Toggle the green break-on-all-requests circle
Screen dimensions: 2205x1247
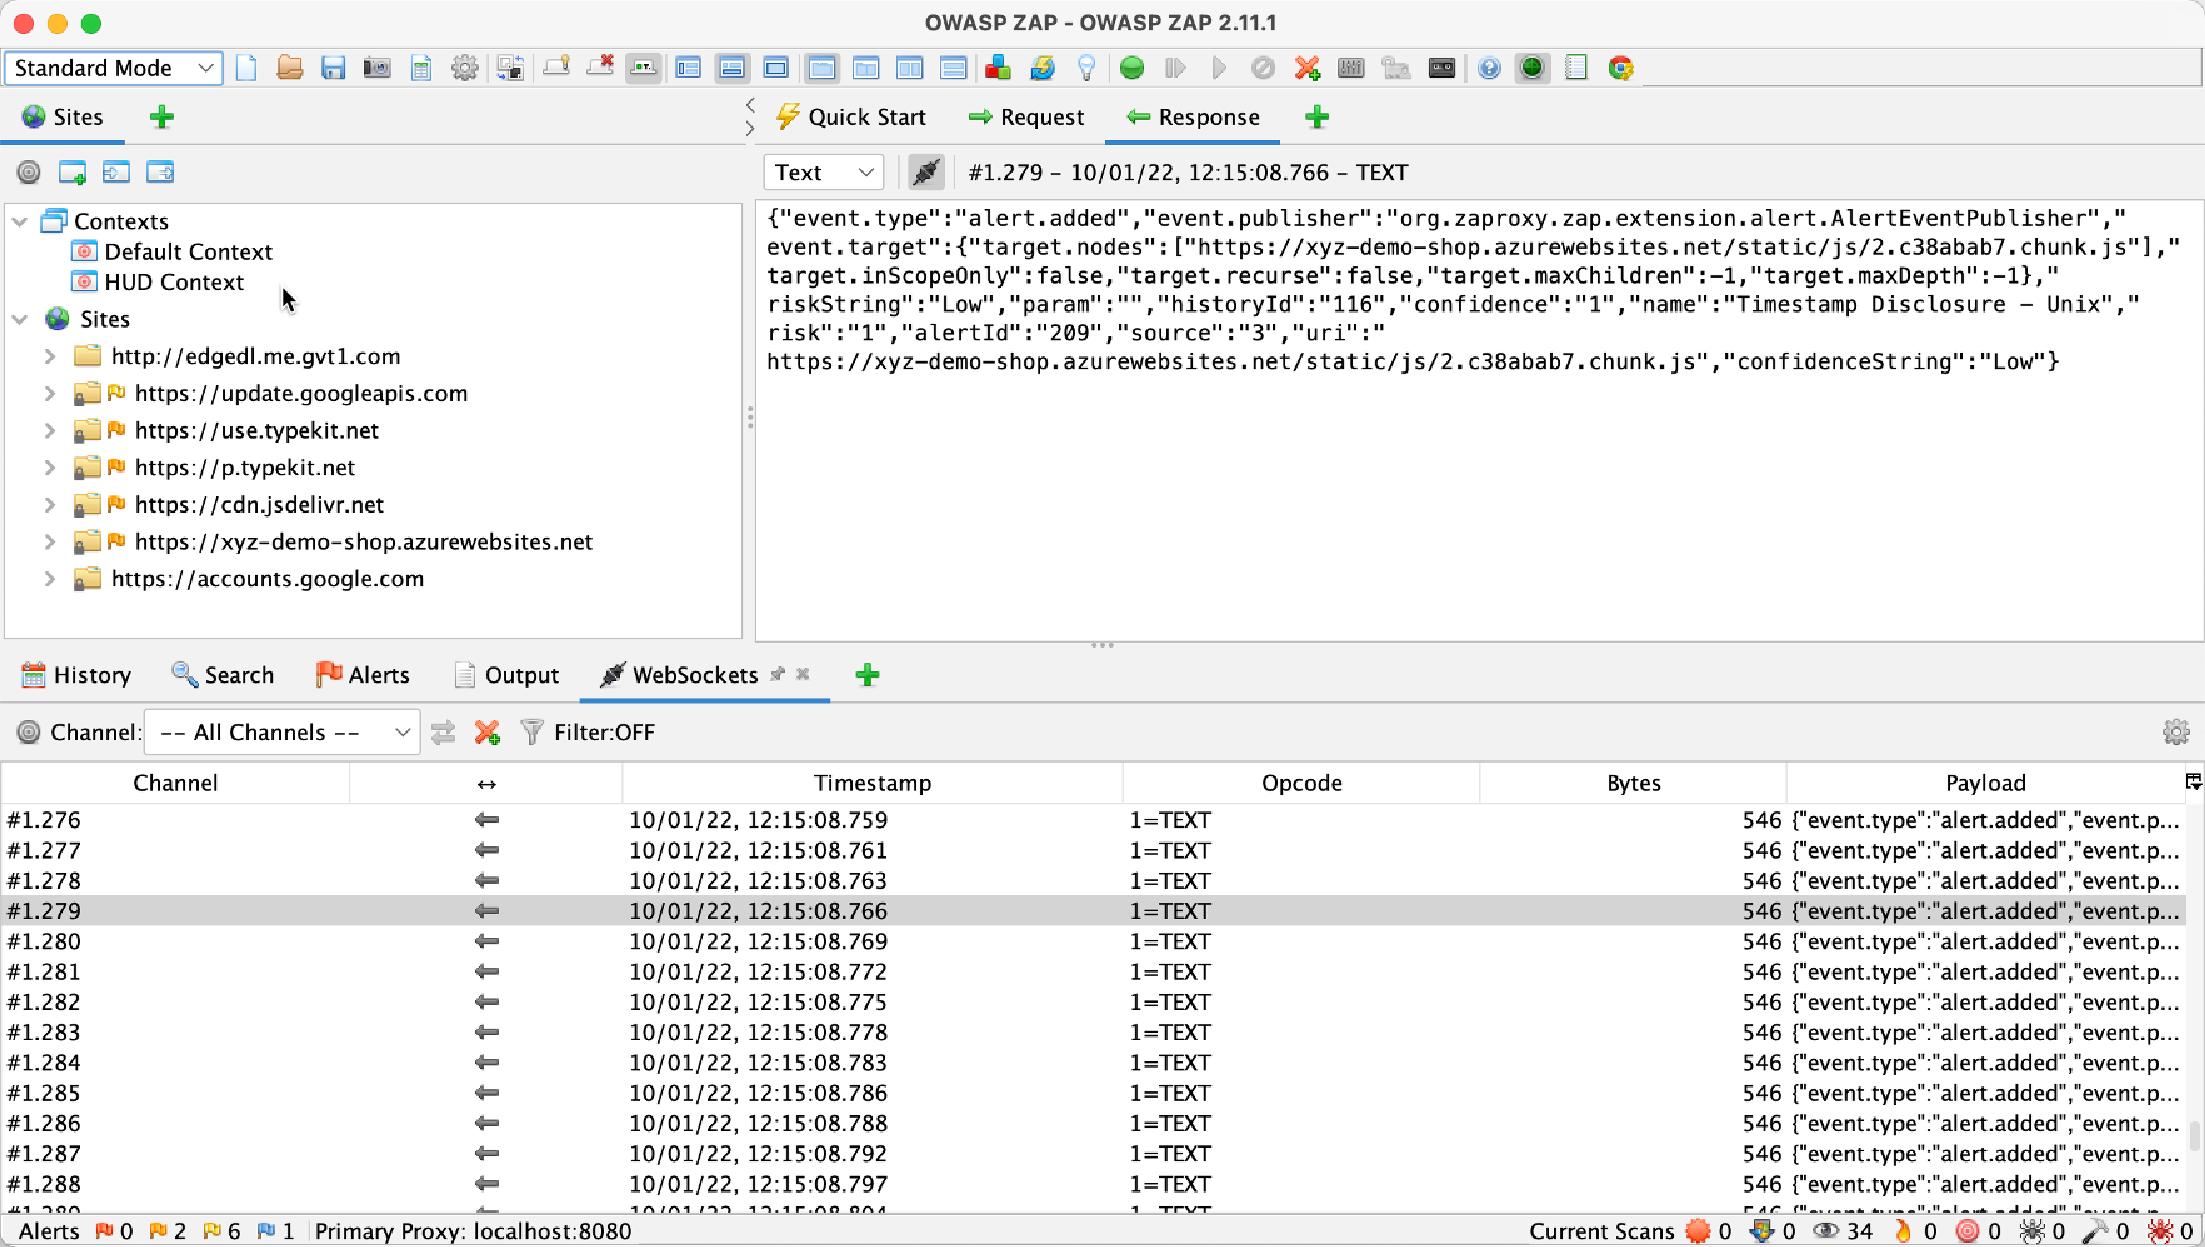[x=1132, y=68]
